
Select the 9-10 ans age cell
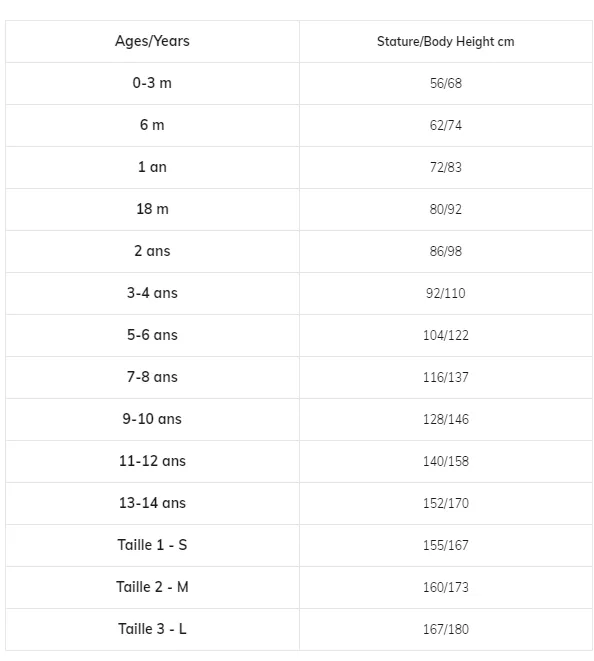click(152, 419)
